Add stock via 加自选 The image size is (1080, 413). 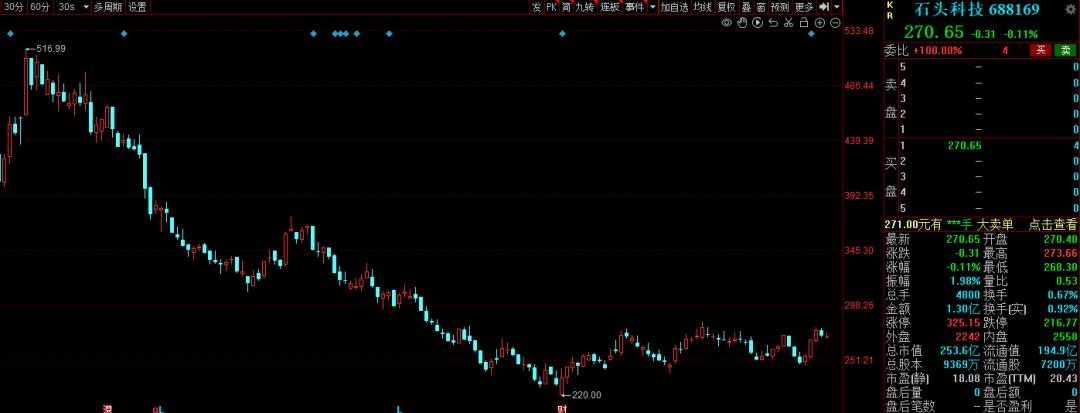[x=674, y=7]
